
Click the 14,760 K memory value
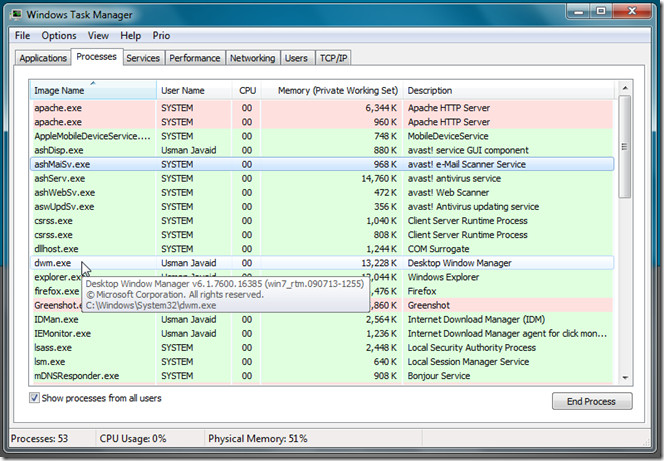coord(379,179)
